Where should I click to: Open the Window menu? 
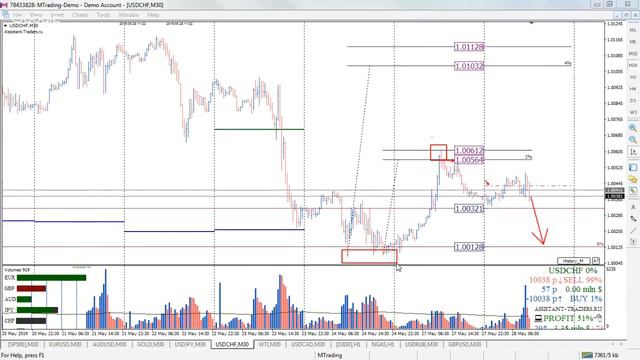[129, 15]
